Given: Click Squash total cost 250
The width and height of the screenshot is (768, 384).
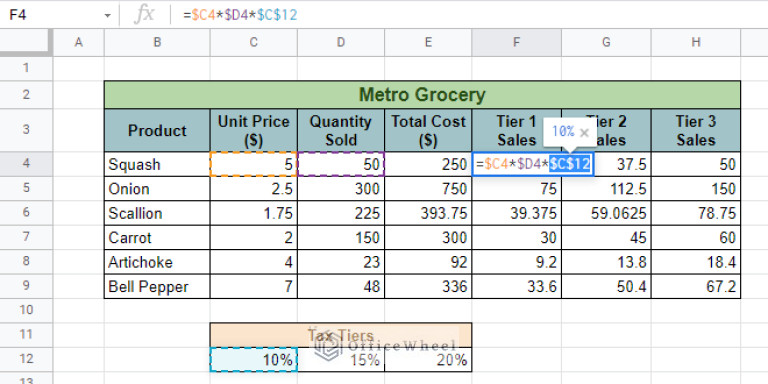Looking at the screenshot, I should 428,164.
